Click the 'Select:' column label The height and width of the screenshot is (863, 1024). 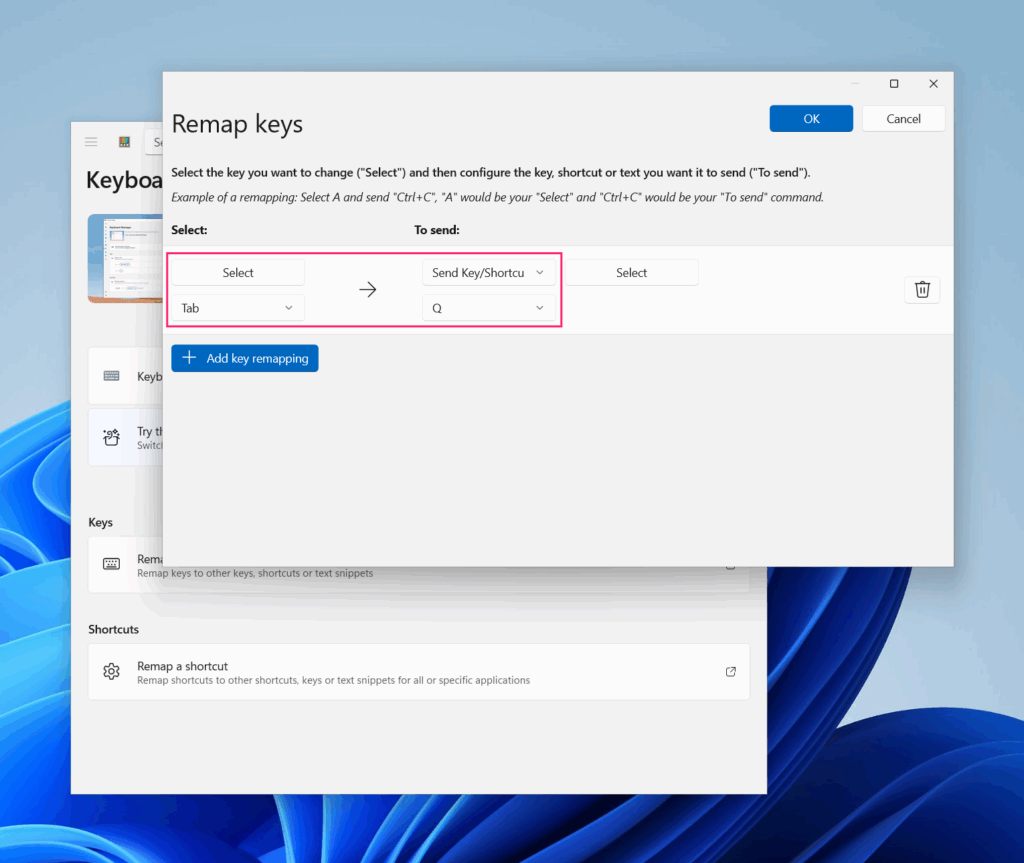click(189, 230)
